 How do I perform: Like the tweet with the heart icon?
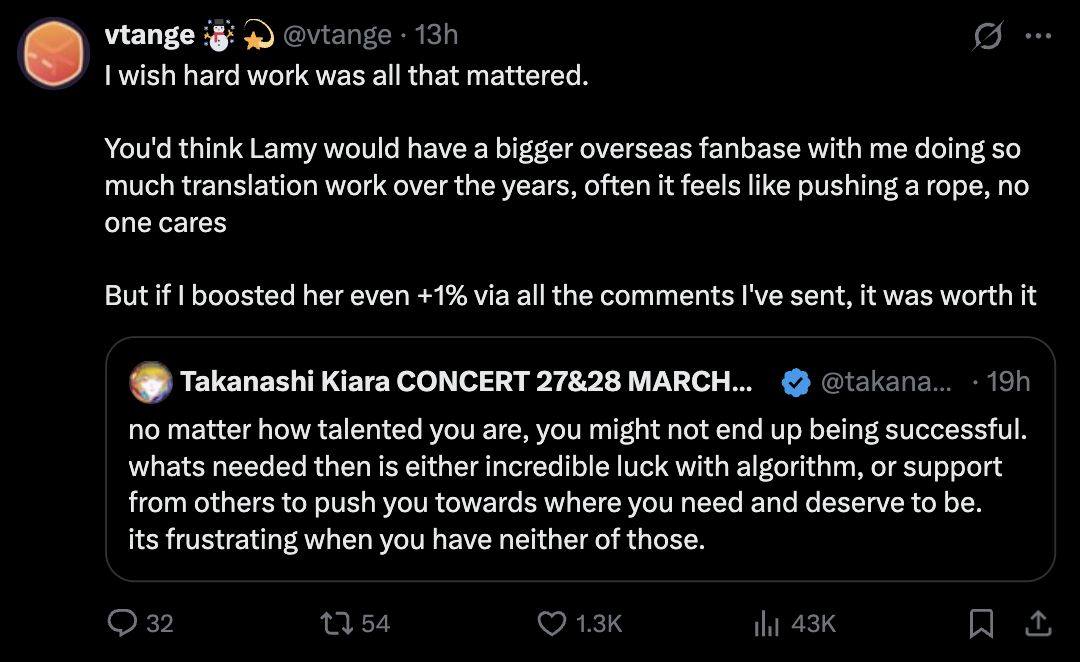click(x=552, y=623)
